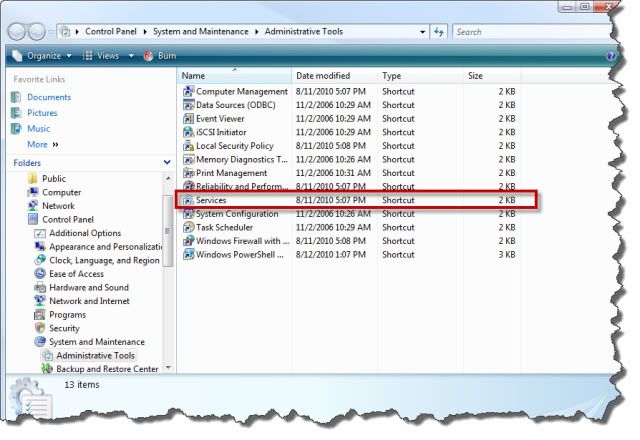Select Additional Options in the Folders tree
Viewport: 640px width, 440px height.
(x=85, y=233)
